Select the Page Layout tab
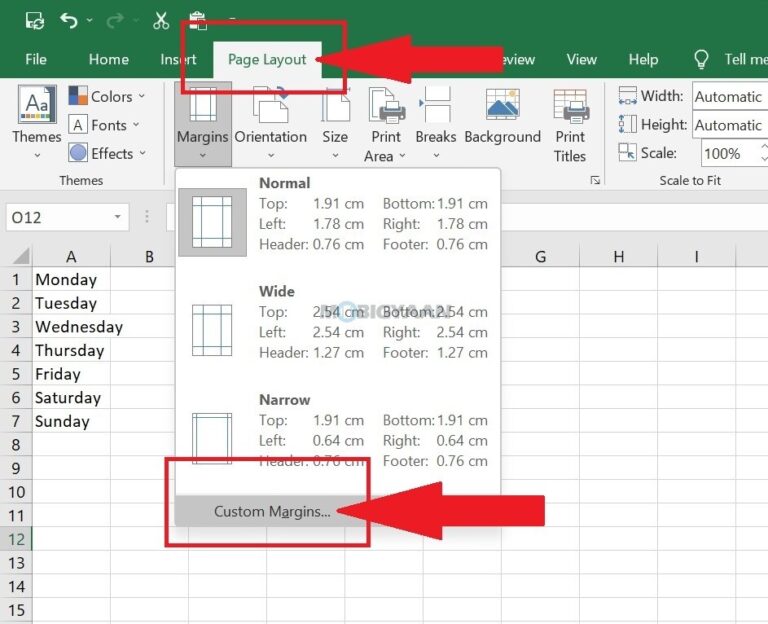The height and width of the screenshot is (624, 768). 267,59
